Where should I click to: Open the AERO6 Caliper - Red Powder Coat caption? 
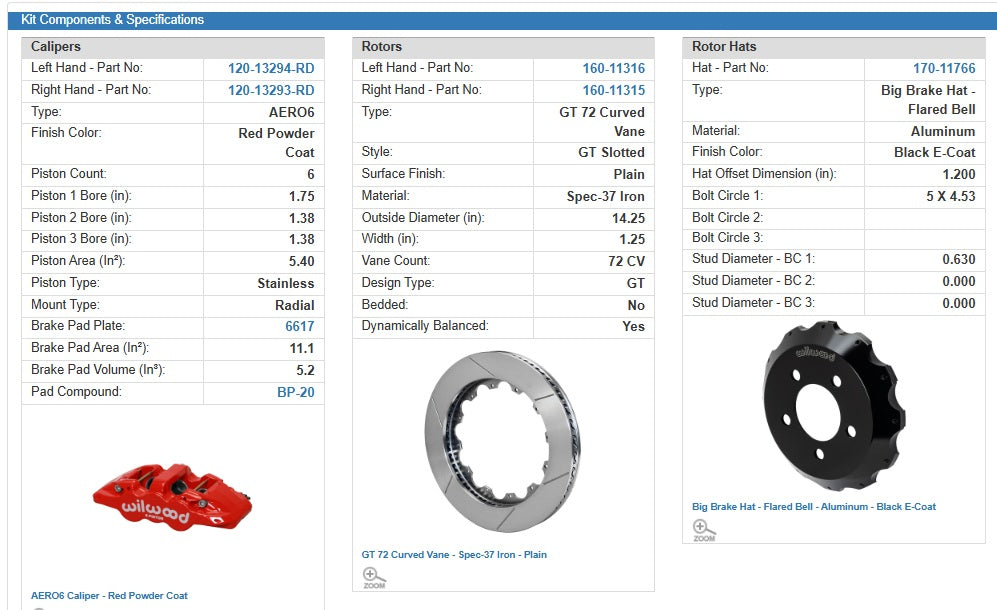tap(109, 596)
